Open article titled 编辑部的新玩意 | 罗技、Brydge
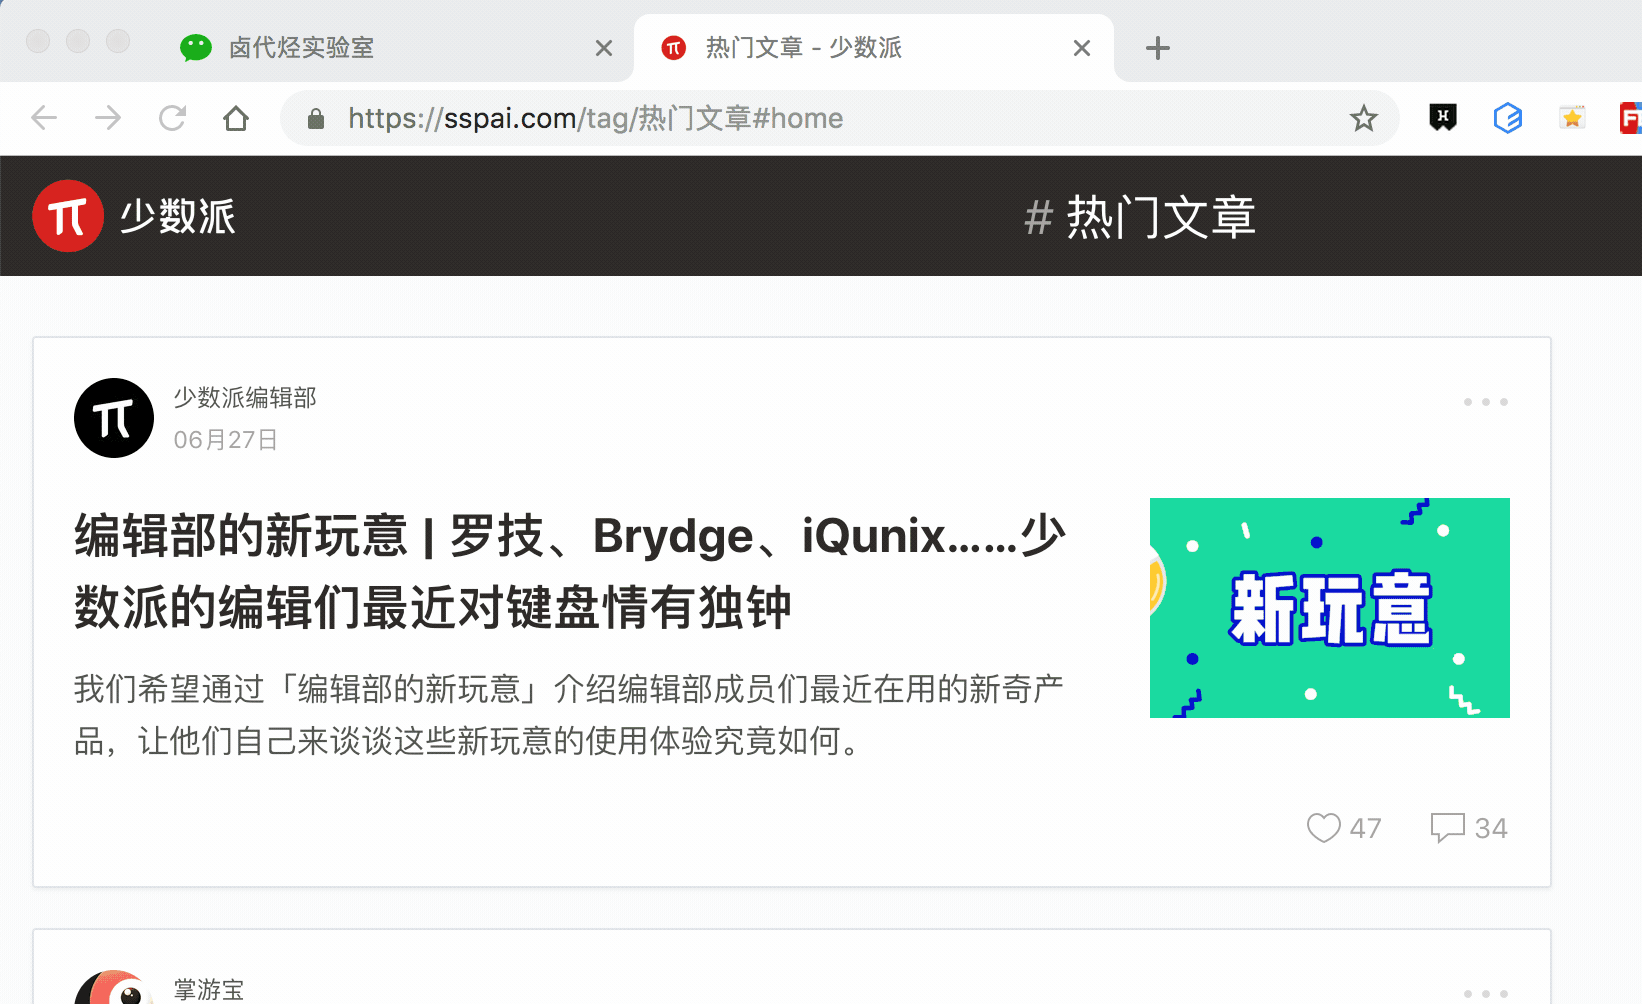The image size is (1642, 1004). pos(570,571)
